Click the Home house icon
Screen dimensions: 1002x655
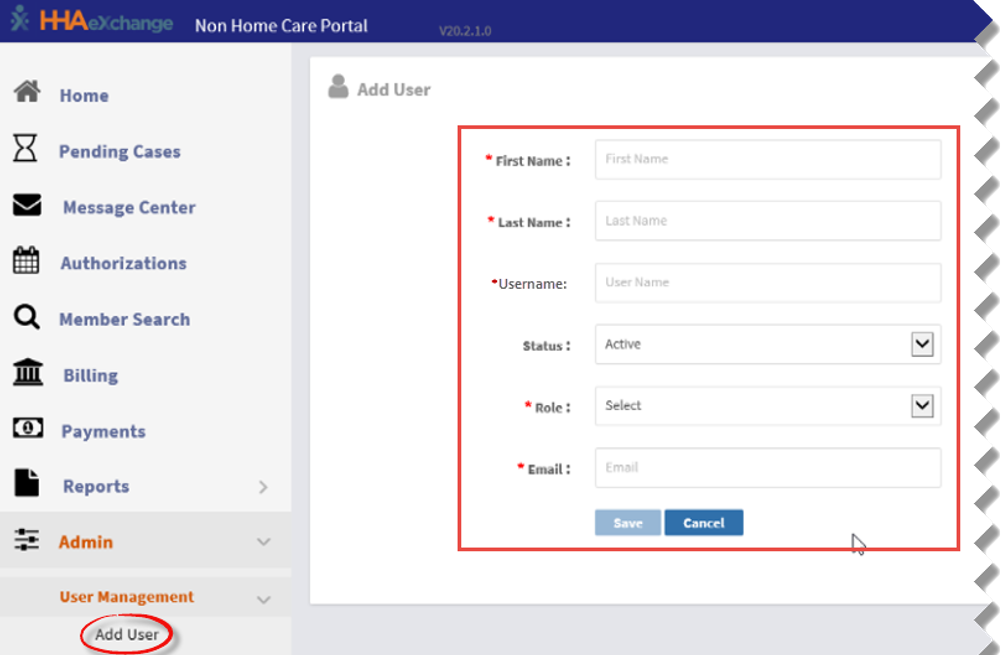27,93
